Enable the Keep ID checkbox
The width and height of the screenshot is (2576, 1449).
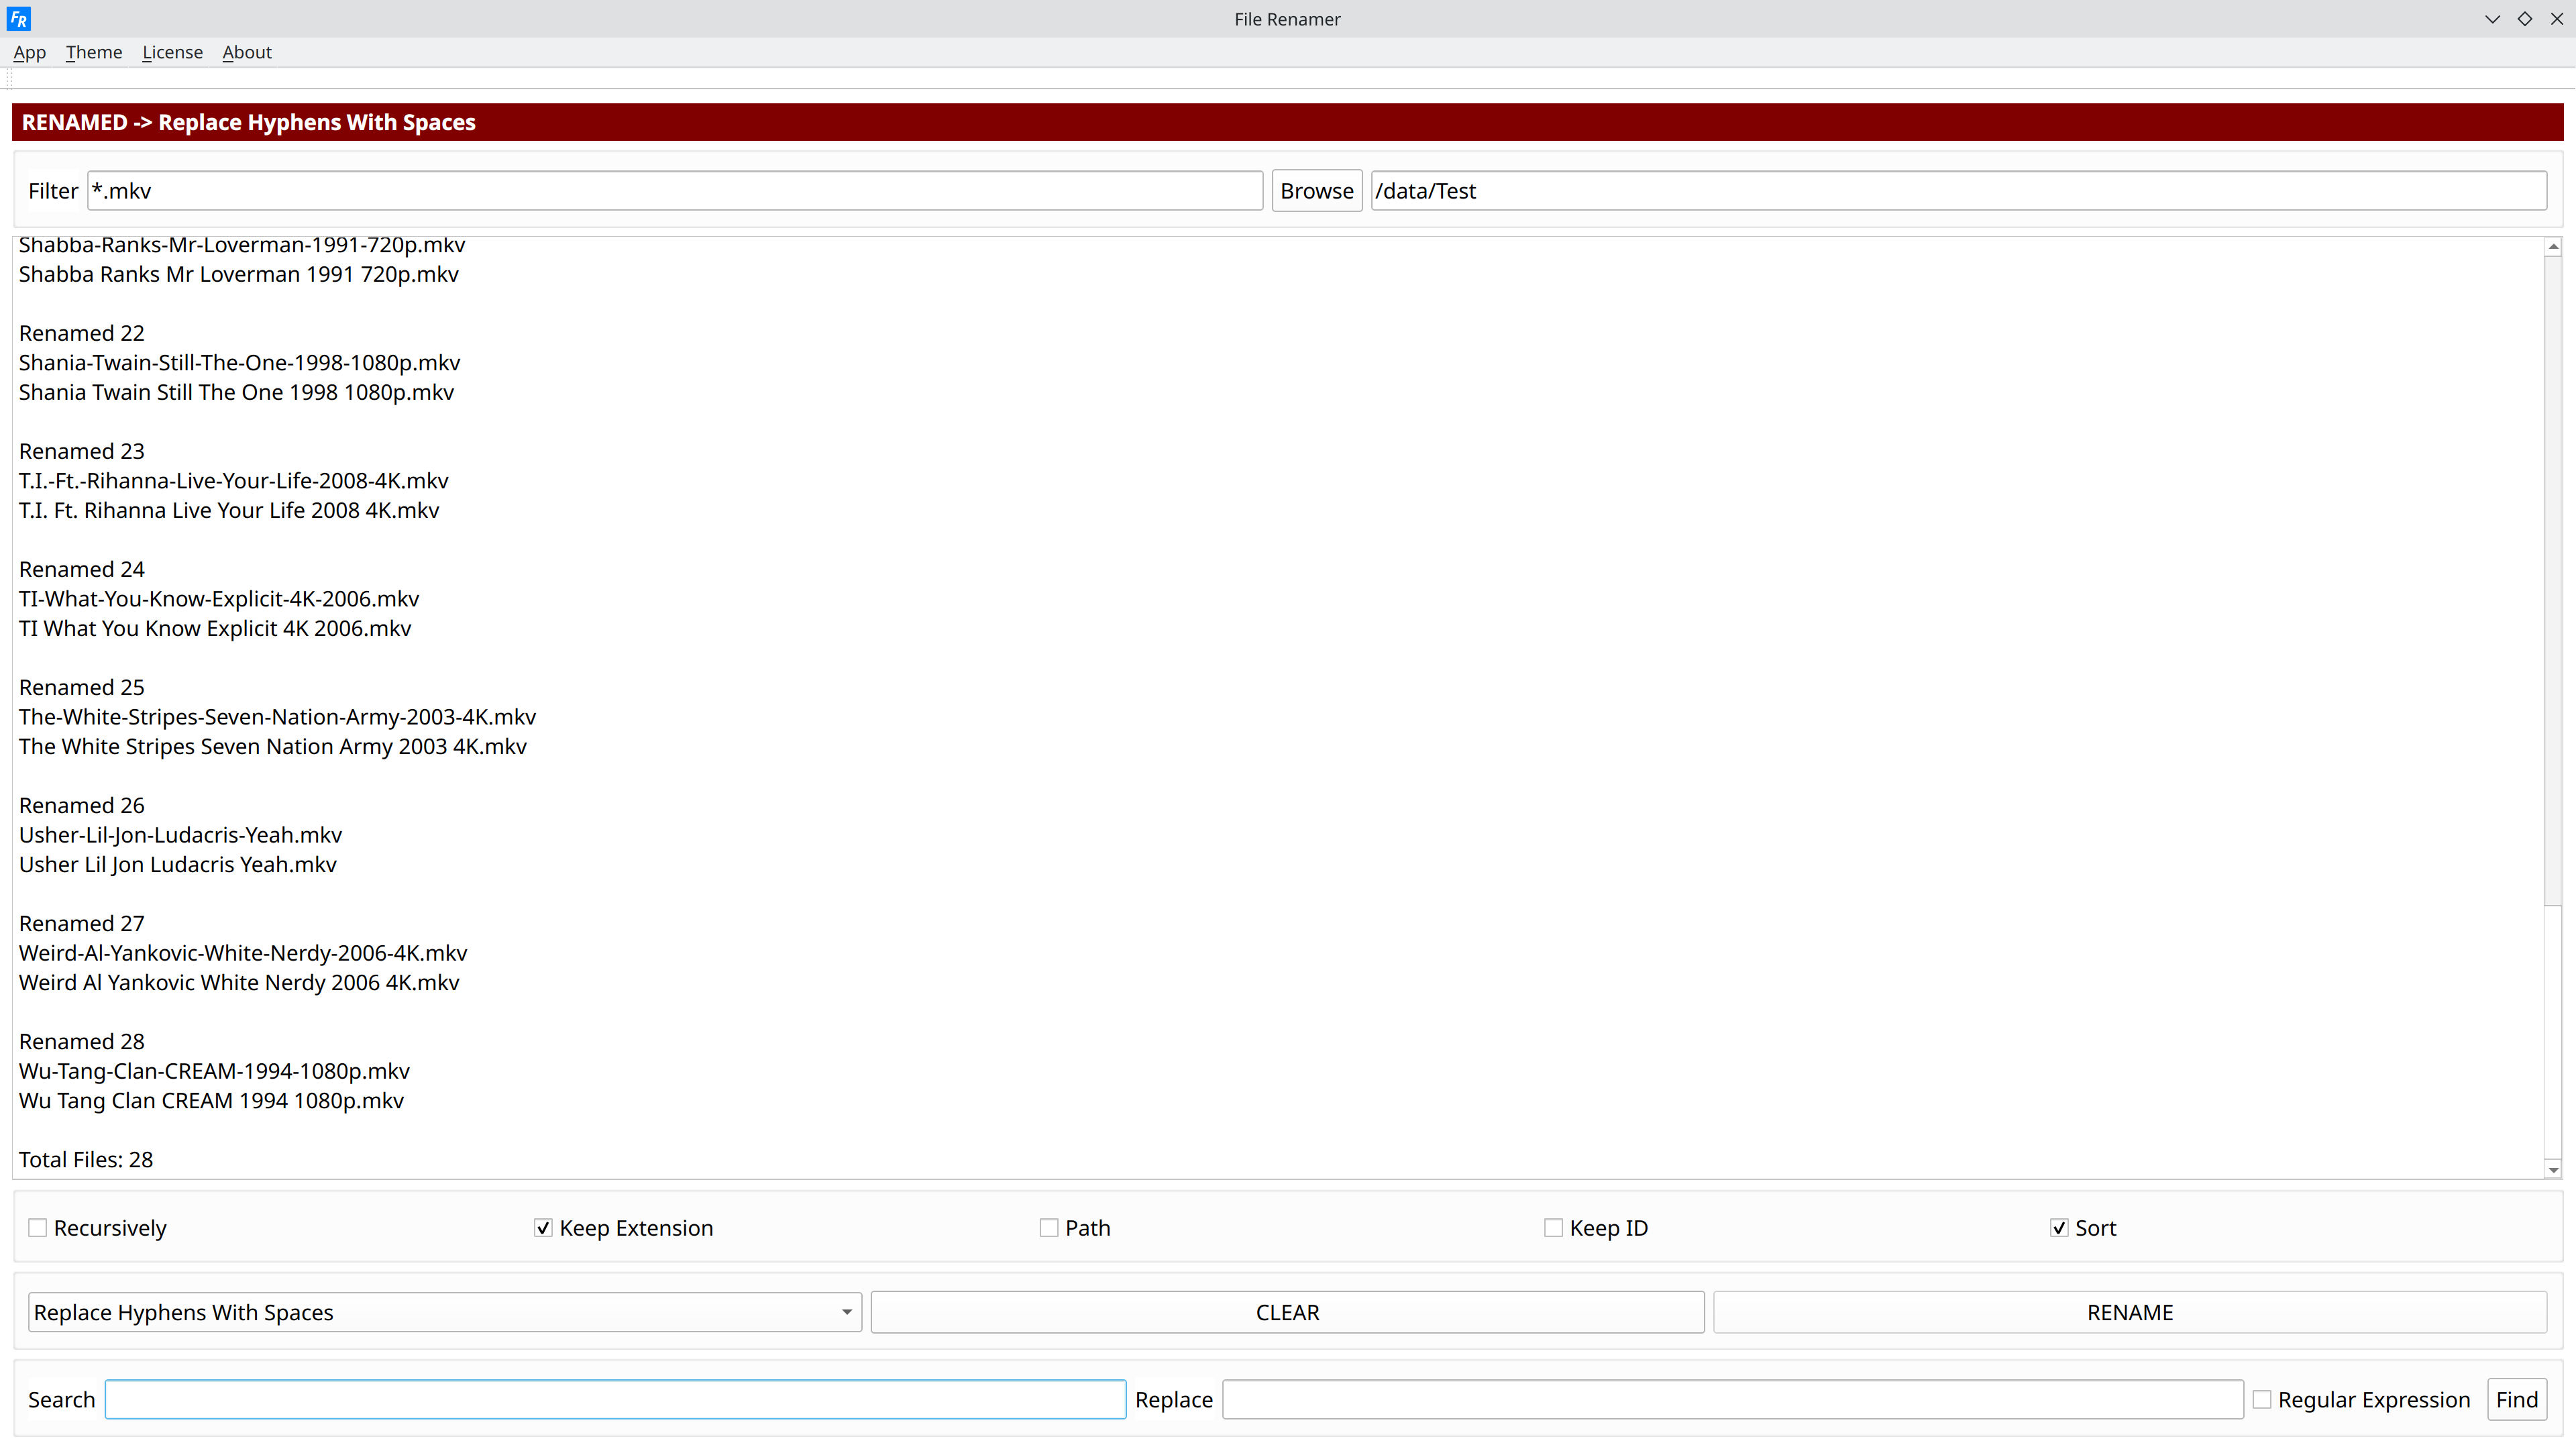pyautogui.click(x=1553, y=1228)
